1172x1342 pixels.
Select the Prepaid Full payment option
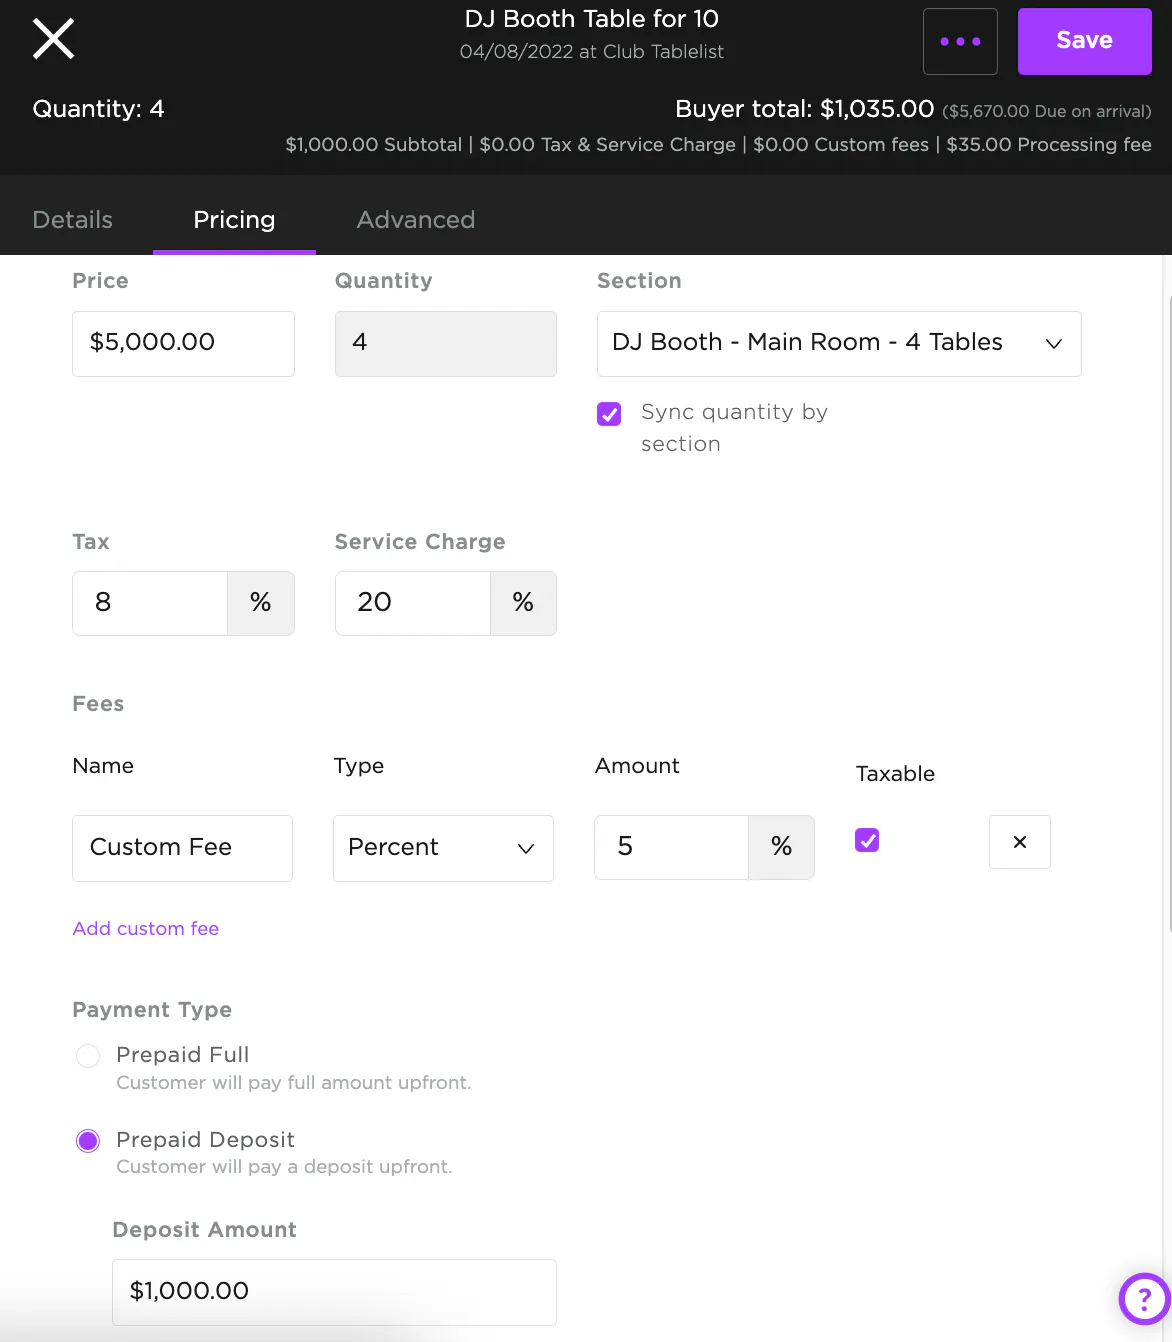point(88,1056)
